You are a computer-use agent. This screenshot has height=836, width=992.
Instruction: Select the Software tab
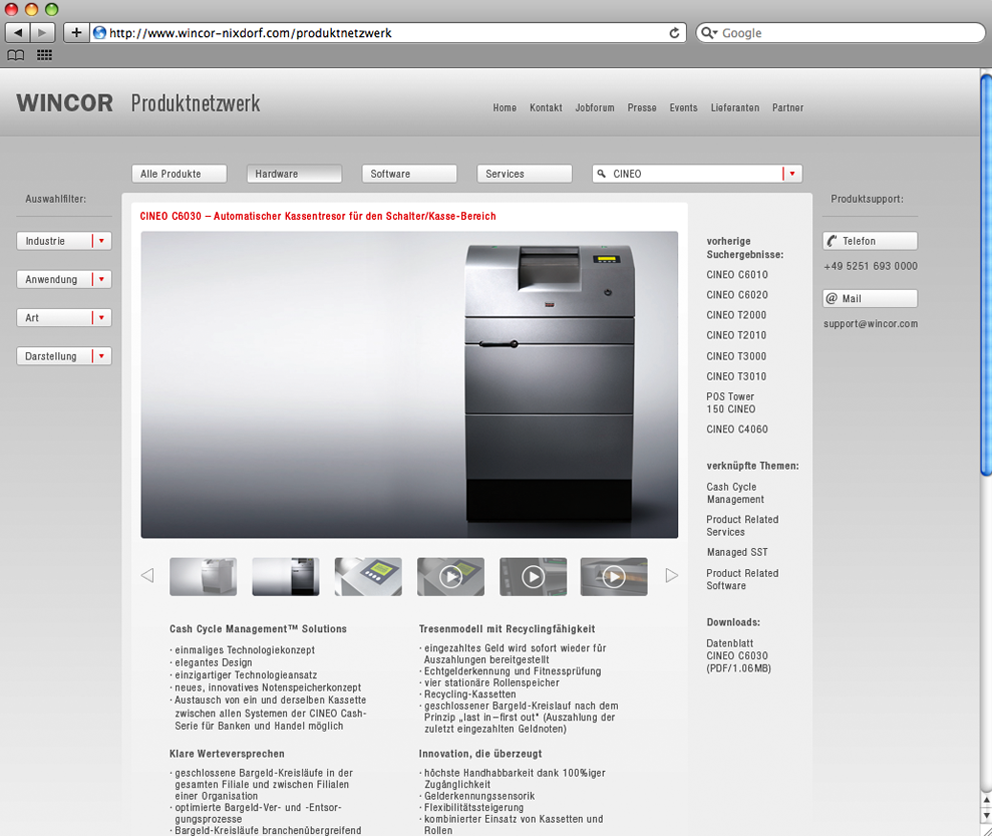(409, 174)
